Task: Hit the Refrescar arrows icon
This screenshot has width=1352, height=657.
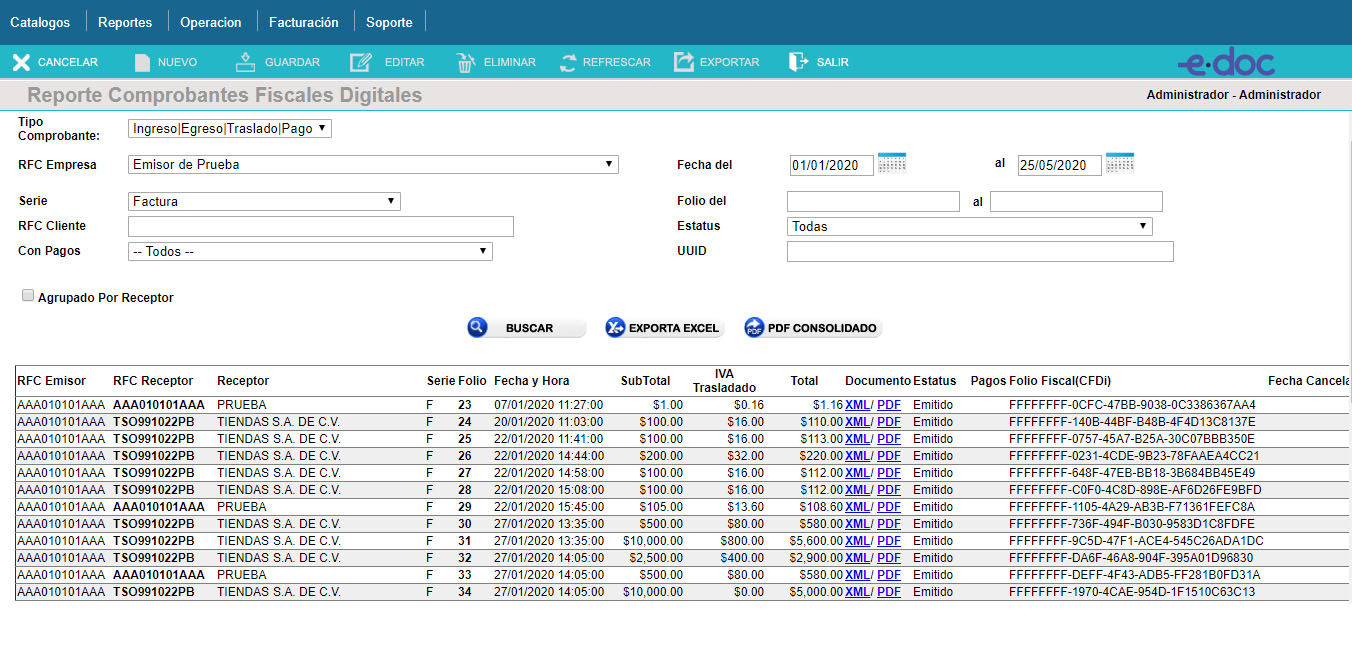Action: [x=568, y=63]
